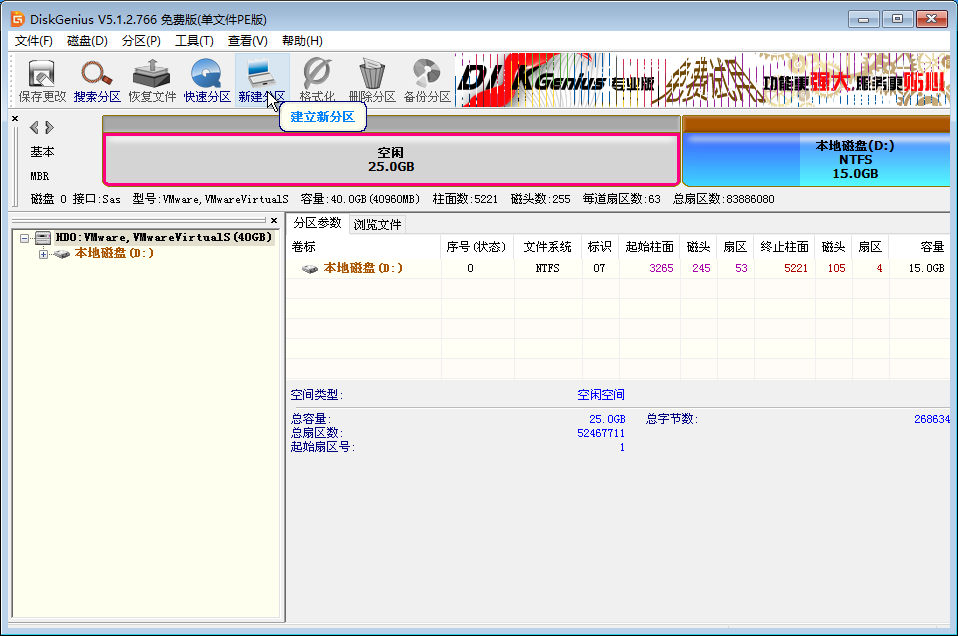Open the 磁盘(D) menu
The image size is (958, 636).
tap(87, 41)
